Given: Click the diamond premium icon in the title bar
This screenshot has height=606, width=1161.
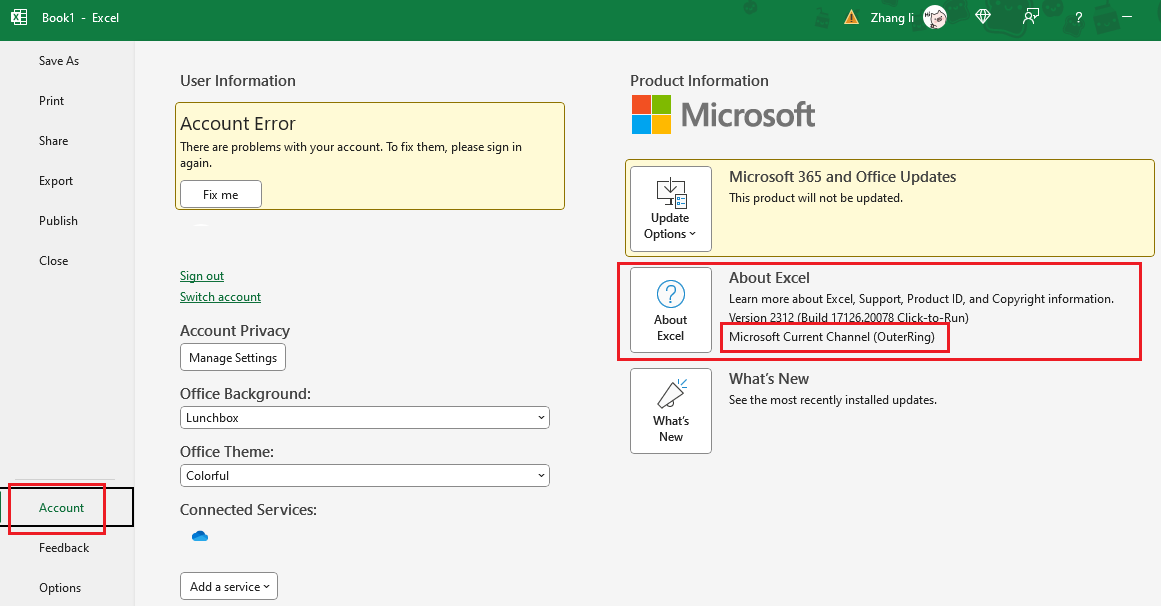Looking at the screenshot, I should [x=983, y=17].
